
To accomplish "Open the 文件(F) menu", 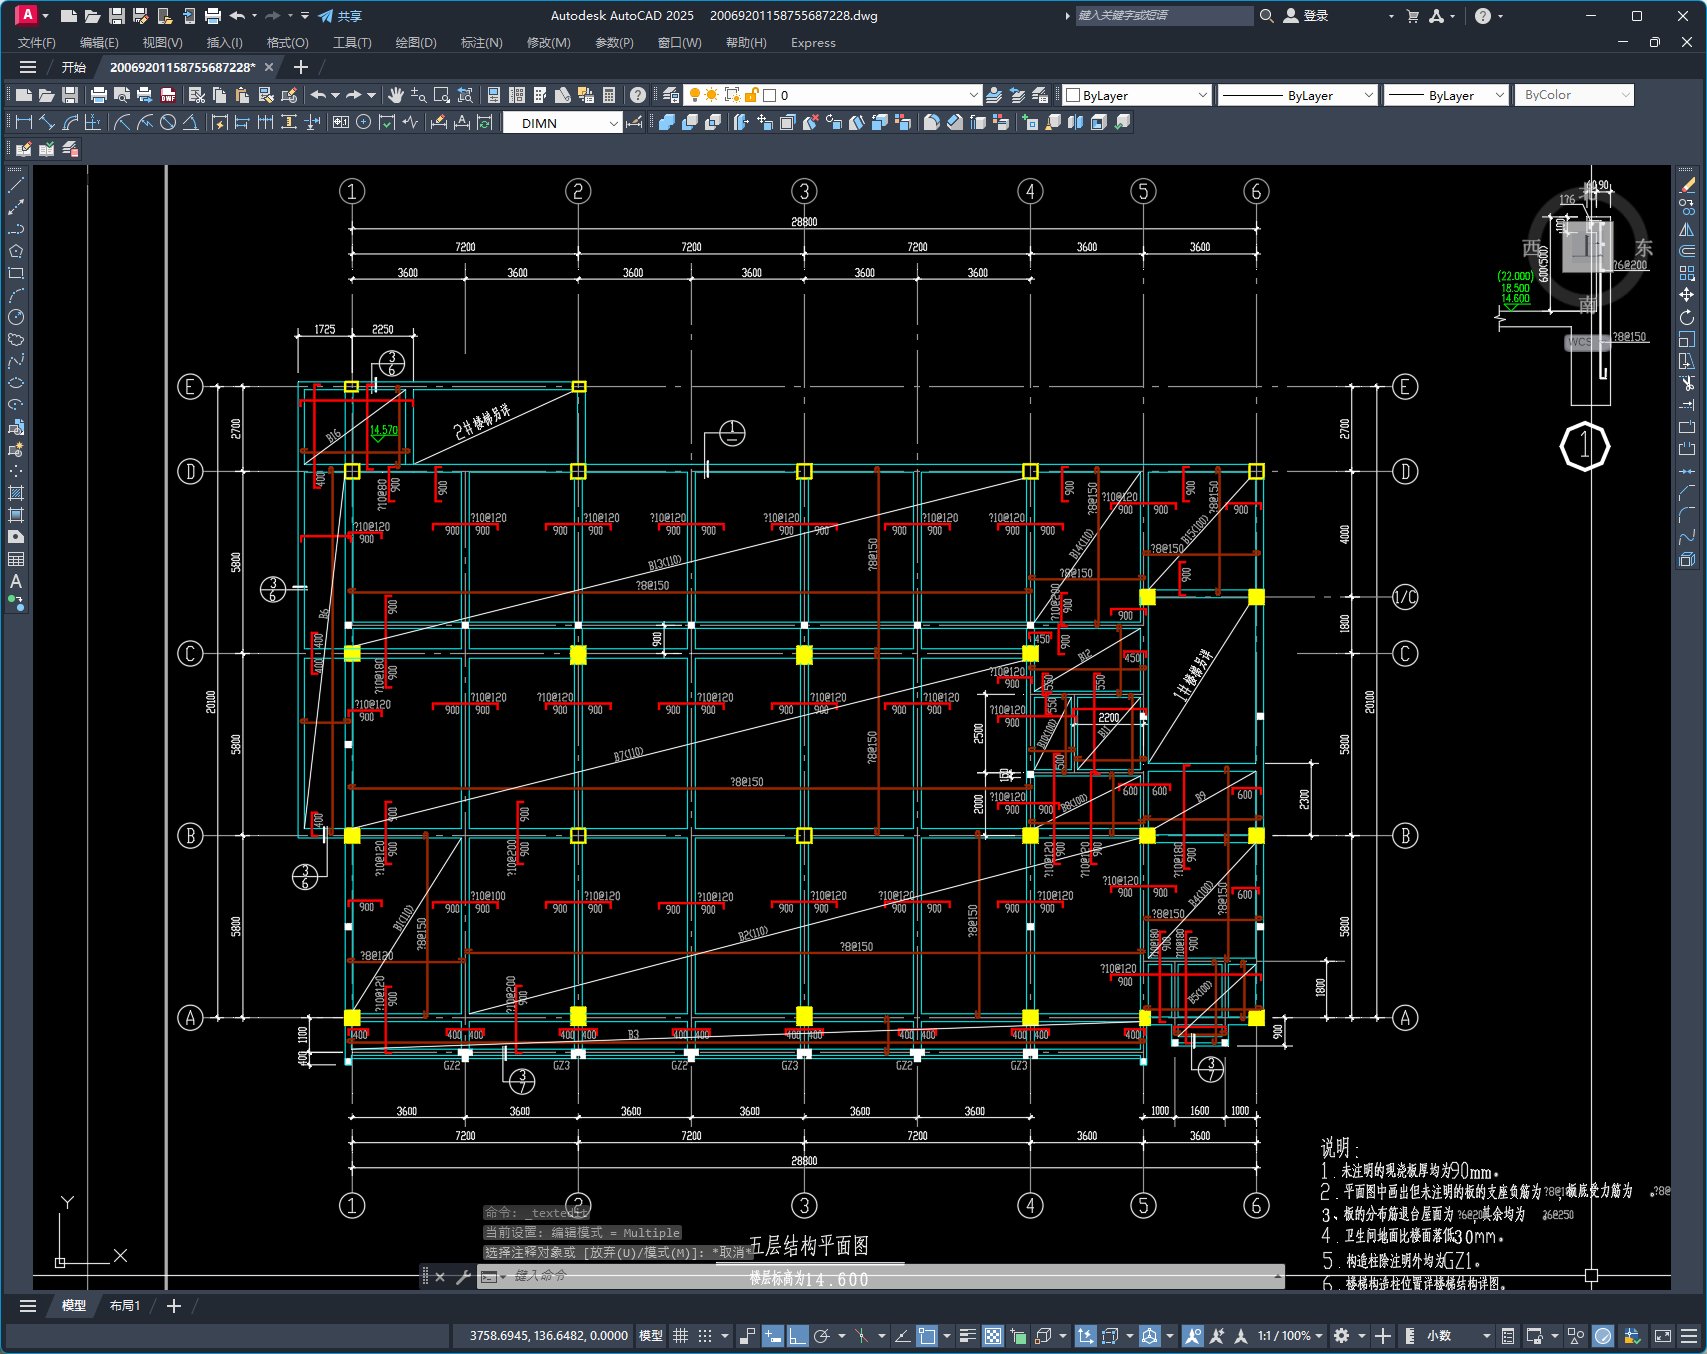I will 37,43.
